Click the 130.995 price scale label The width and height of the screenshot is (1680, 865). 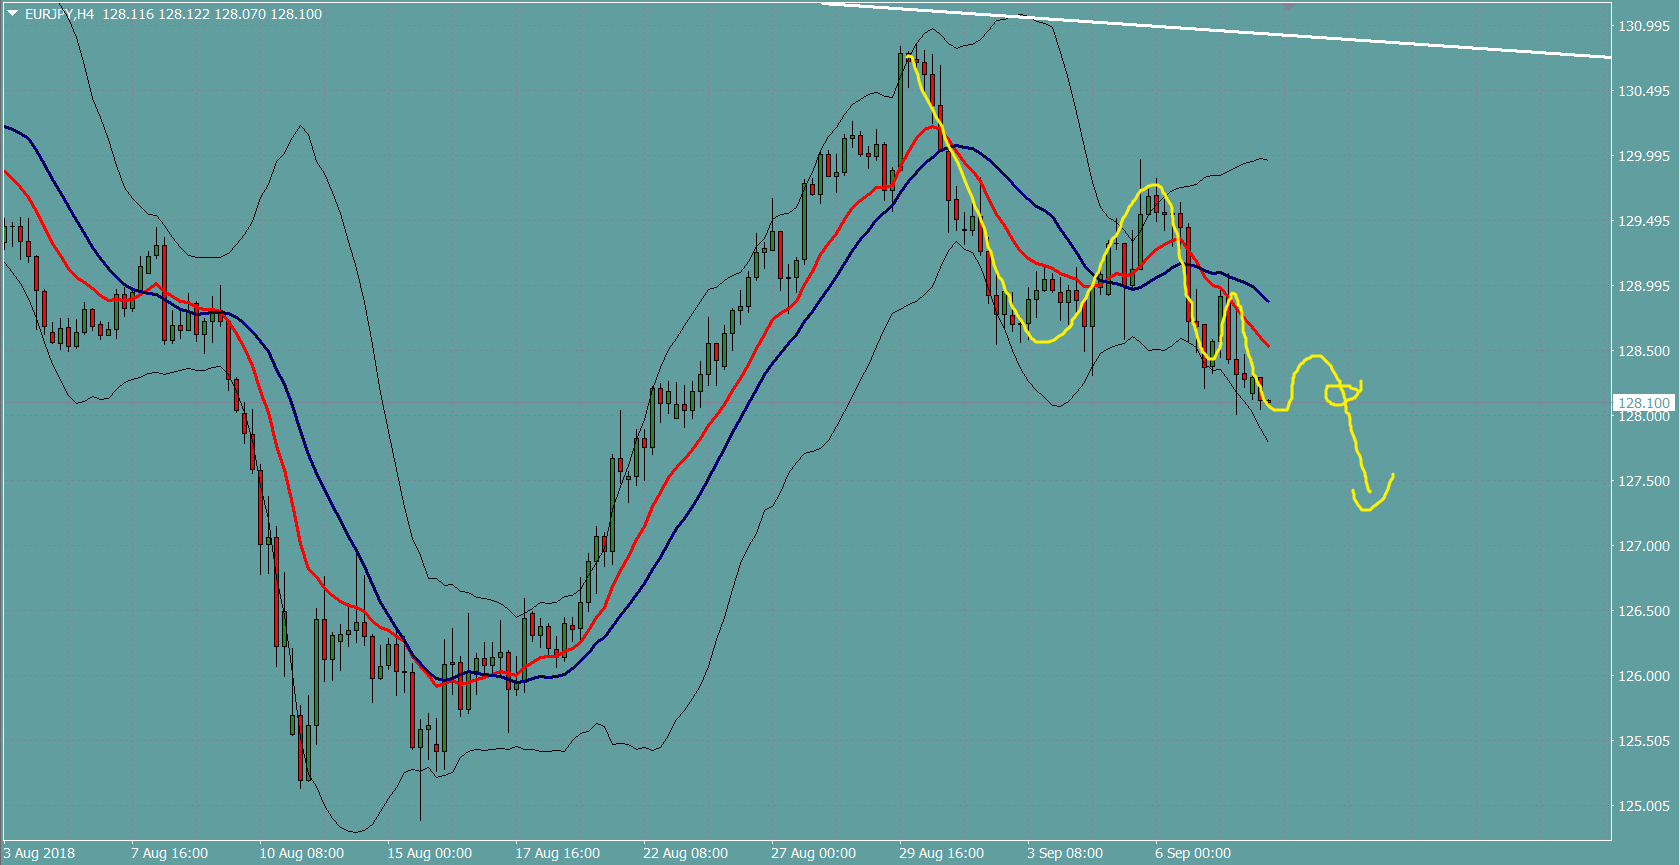point(1643,26)
